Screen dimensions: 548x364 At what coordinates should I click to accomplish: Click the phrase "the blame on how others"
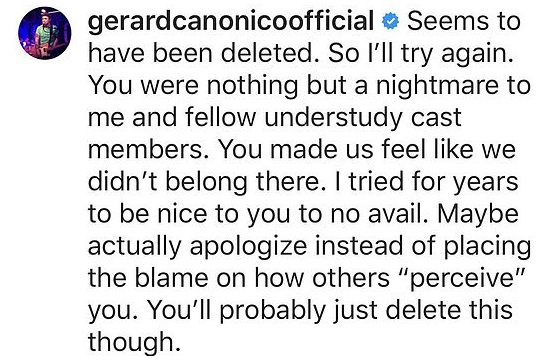(x=239, y=278)
